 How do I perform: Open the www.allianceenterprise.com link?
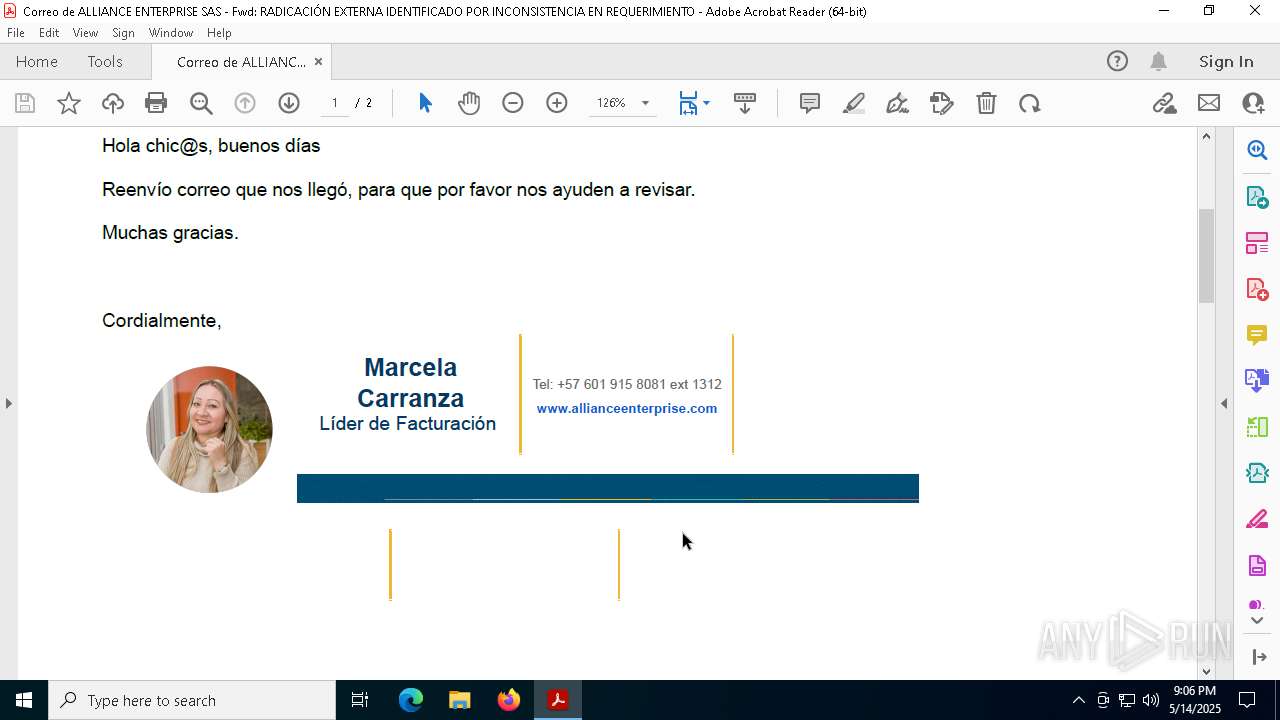click(627, 408)
